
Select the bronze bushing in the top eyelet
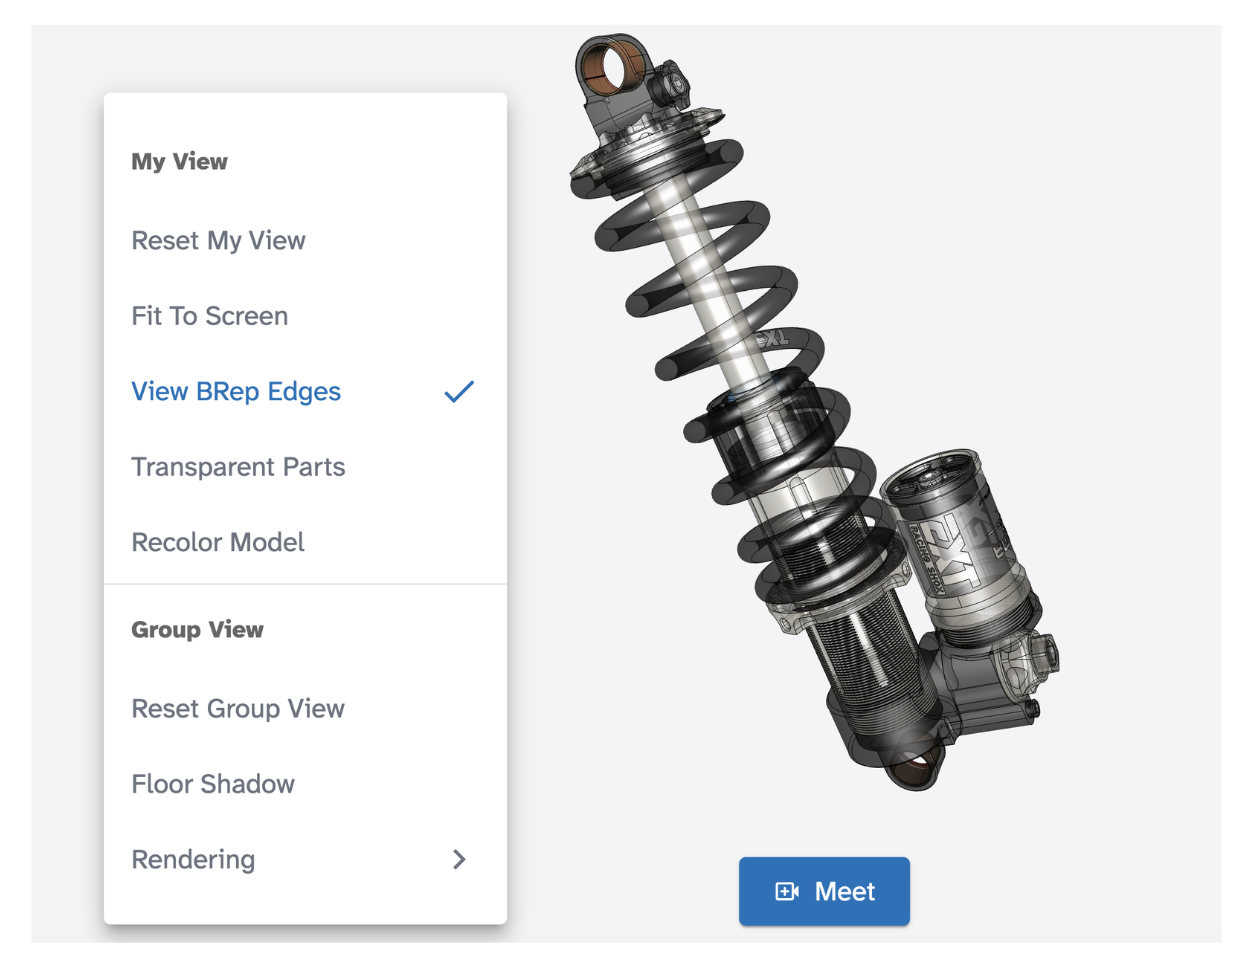[x=612, y=65]
